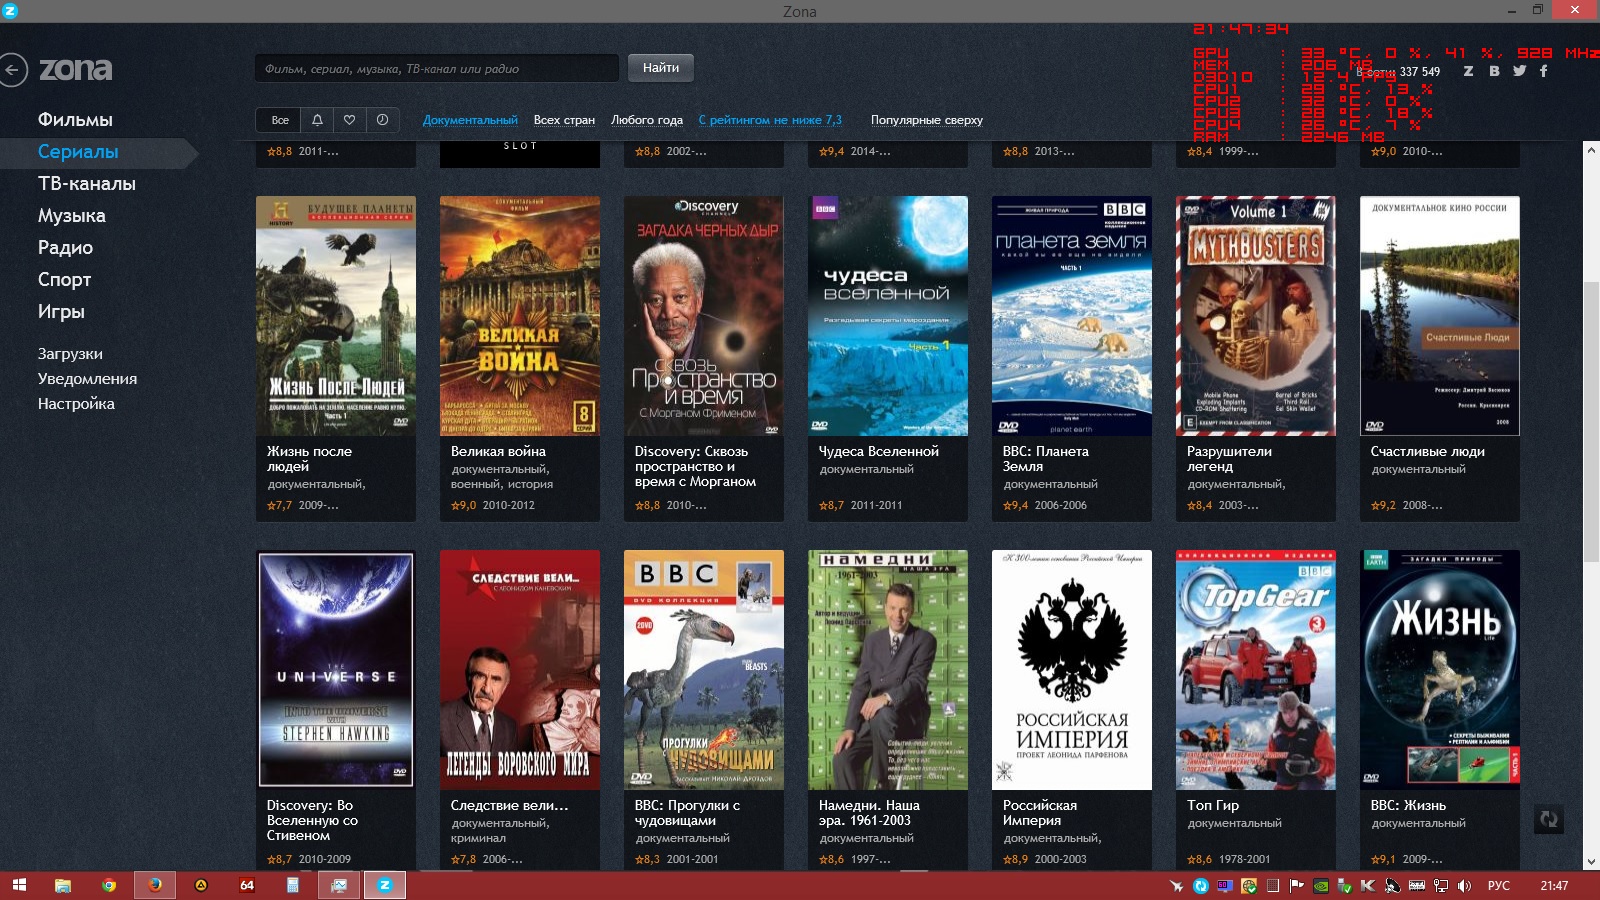Image resolution: width=1600 pixels, height=900 pixels.
Task: Open the 'ТВ-каналы' sidebar section
Action: [x=86, y=184]
